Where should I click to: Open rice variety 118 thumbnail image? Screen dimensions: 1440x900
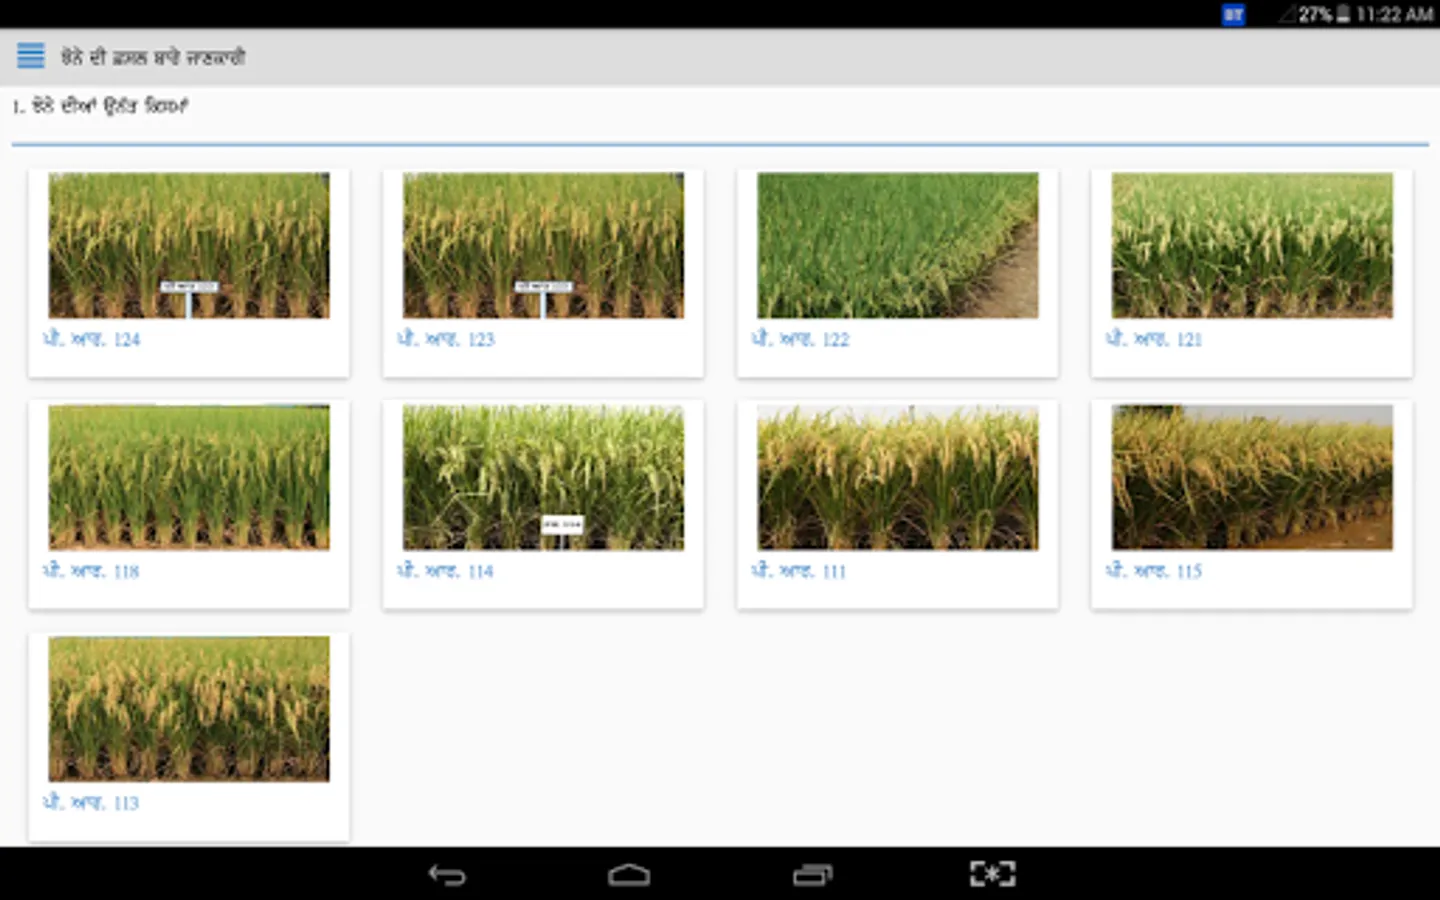189,477
